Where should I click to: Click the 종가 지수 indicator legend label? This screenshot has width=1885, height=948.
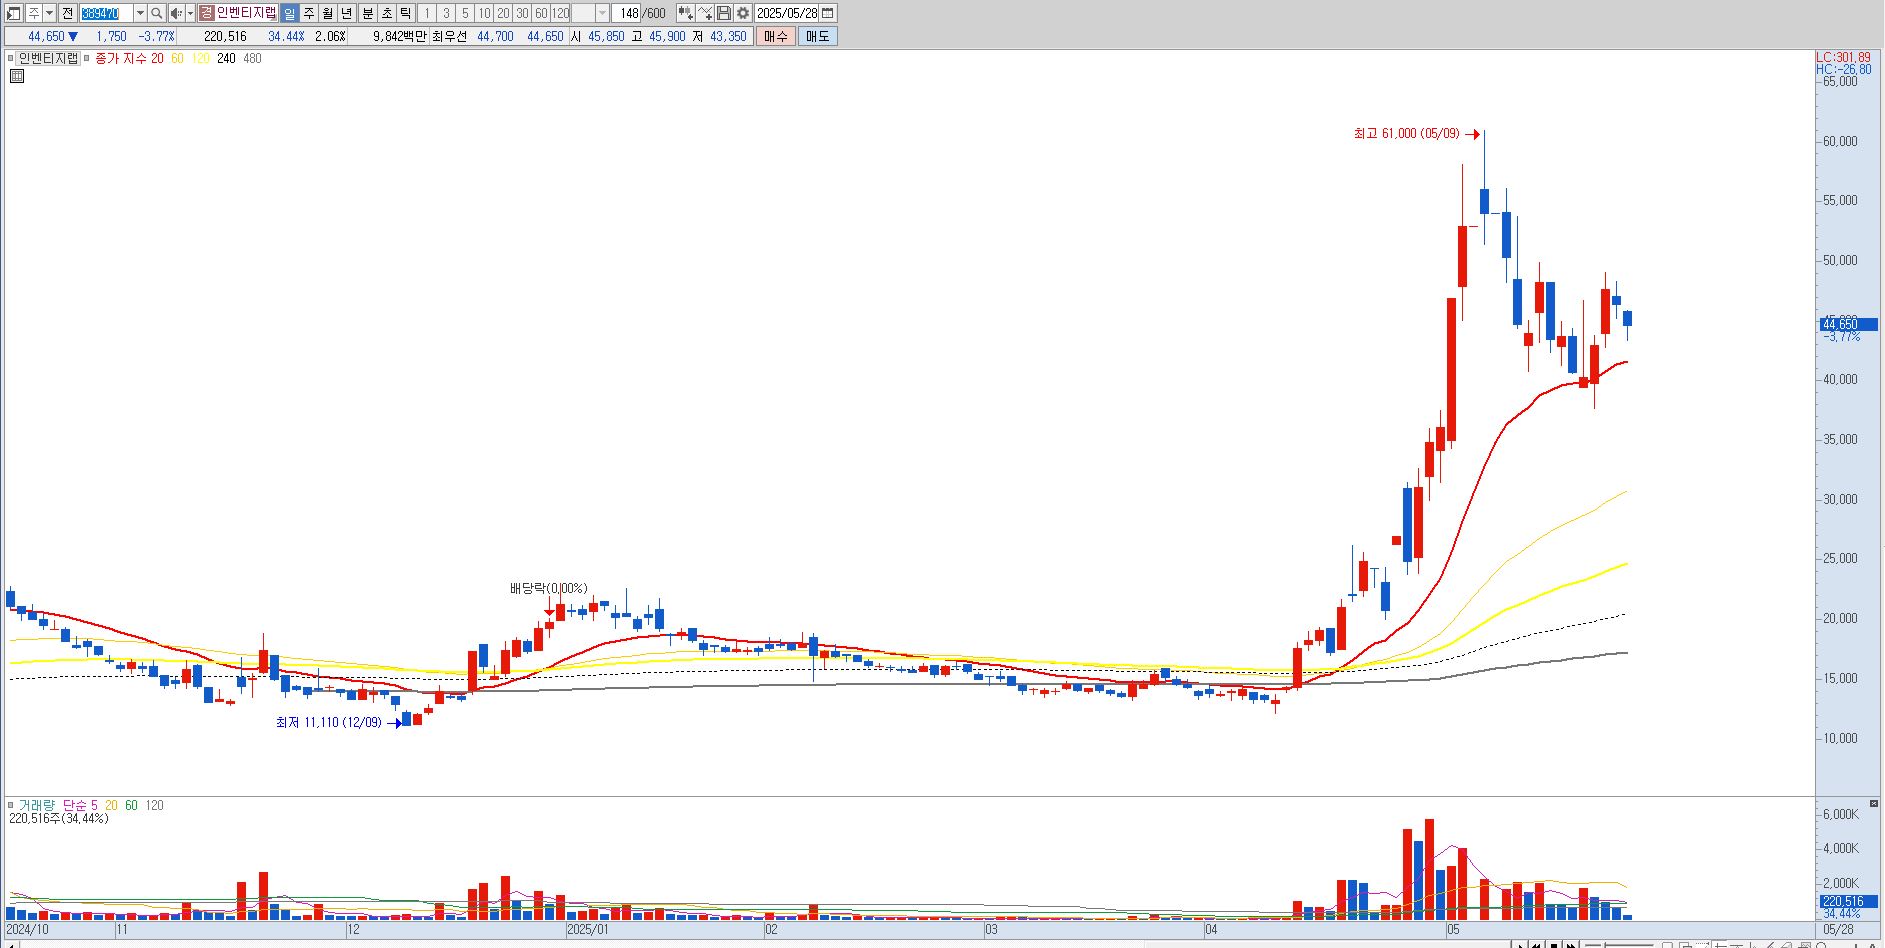pyautogui.click(x=120, y=58)
